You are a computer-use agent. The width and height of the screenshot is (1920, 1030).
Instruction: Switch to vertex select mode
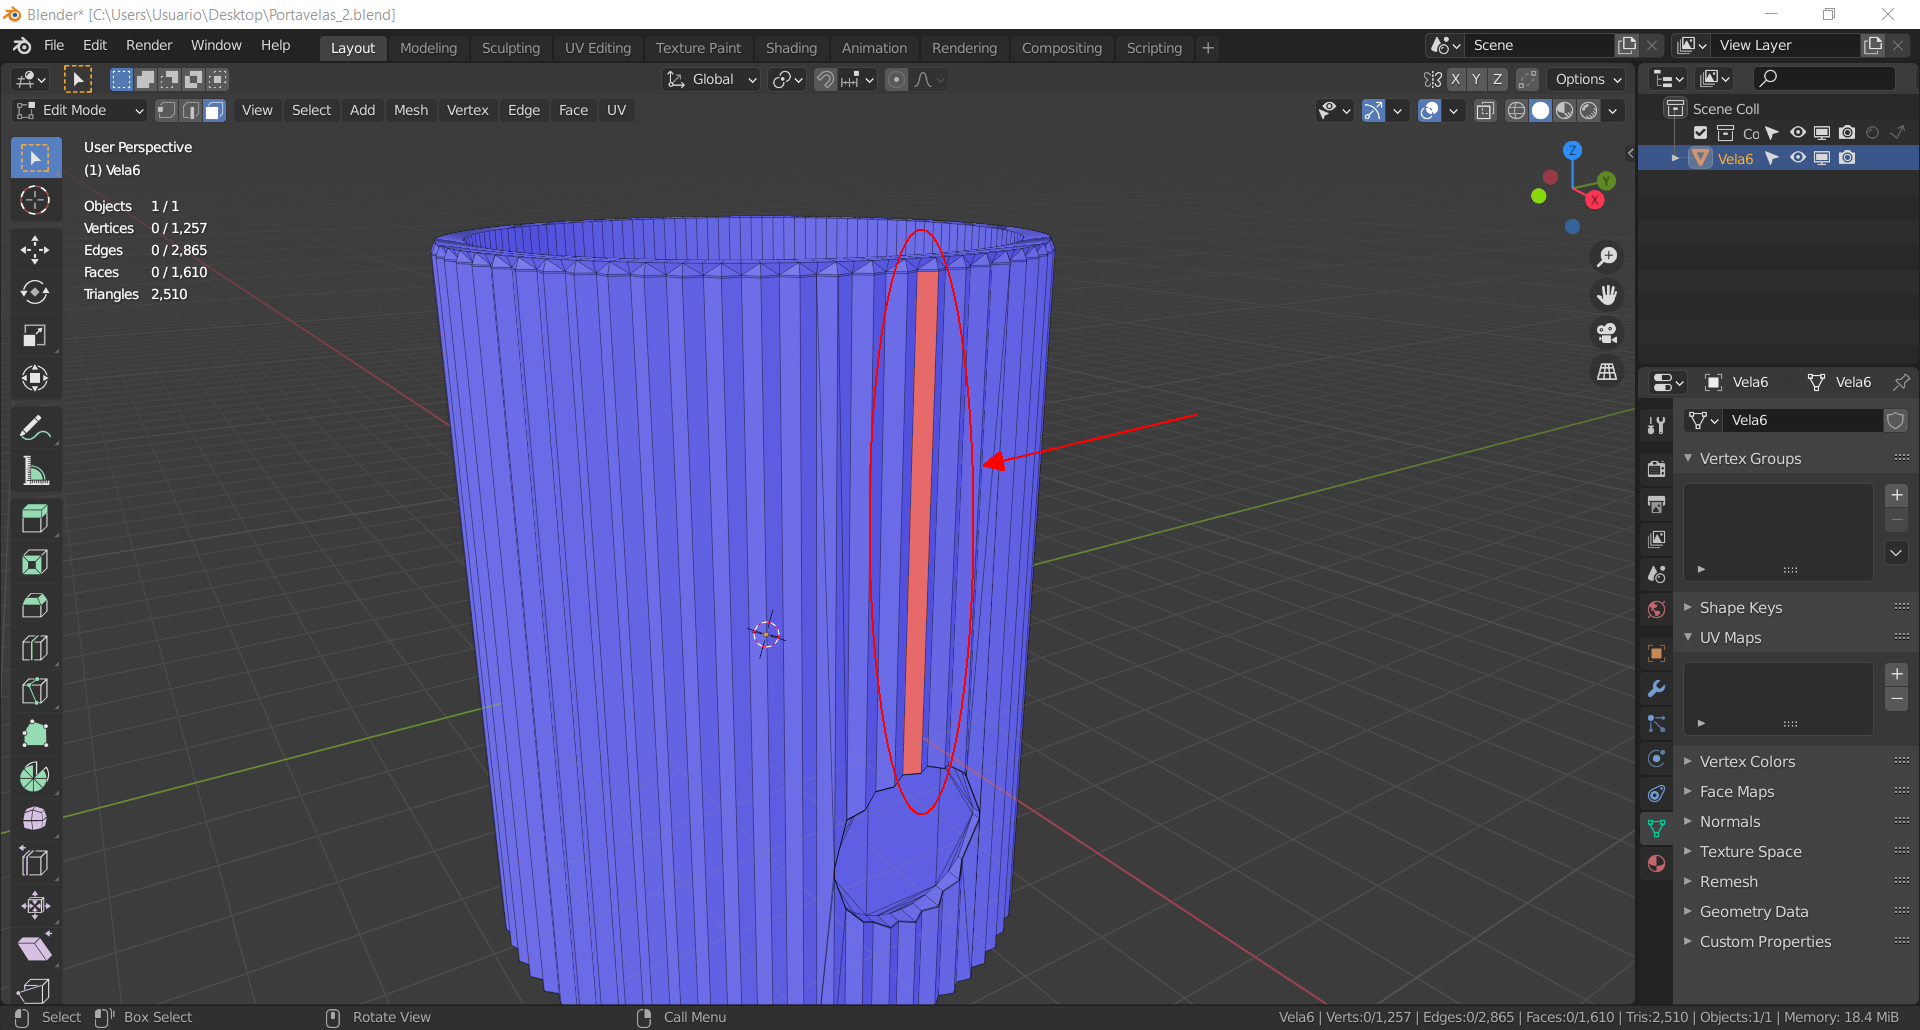point(167,111)
